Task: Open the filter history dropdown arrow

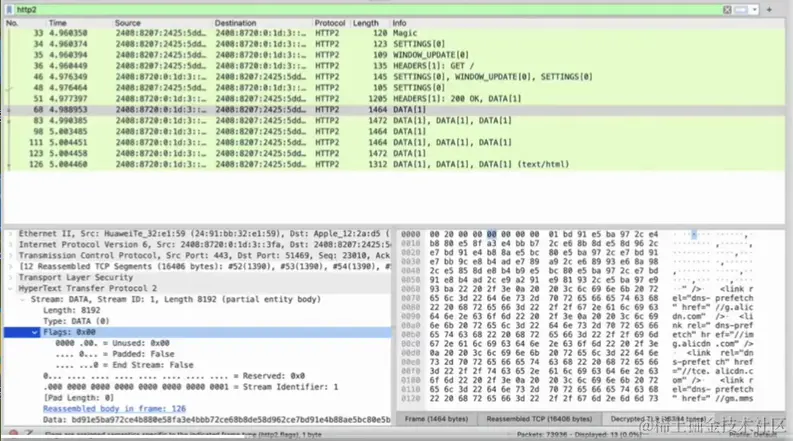Action: coord(754,10)
